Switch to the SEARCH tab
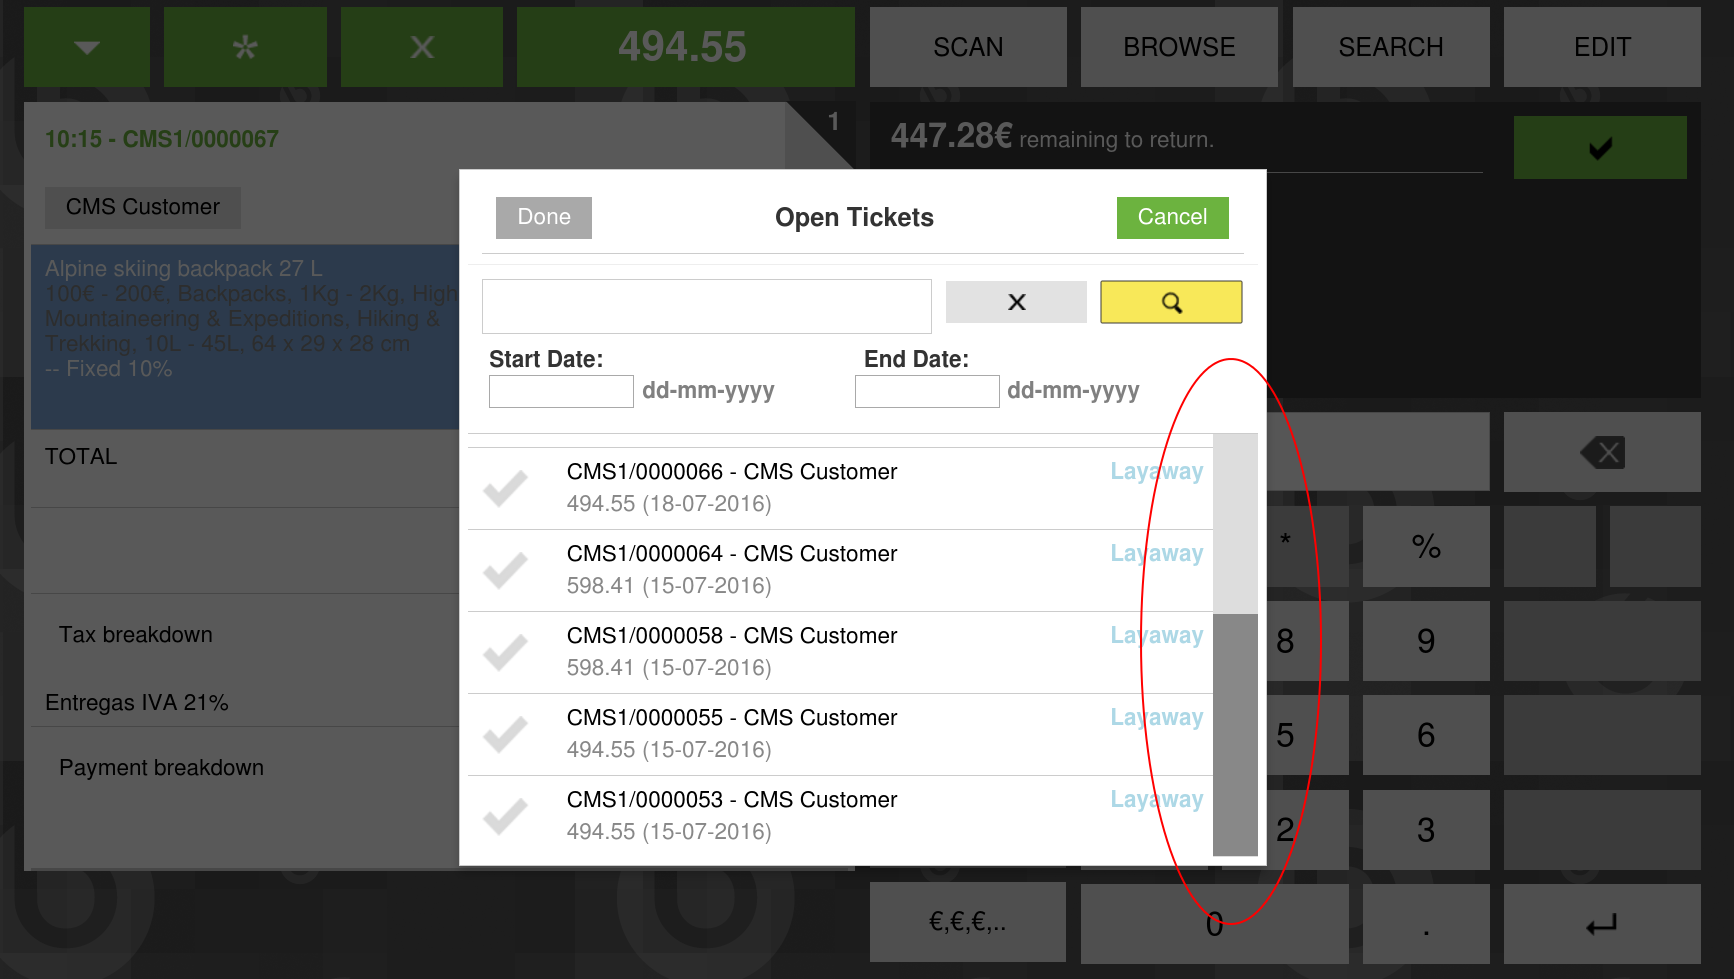 pyautogui.click(x=1390, y=47)
